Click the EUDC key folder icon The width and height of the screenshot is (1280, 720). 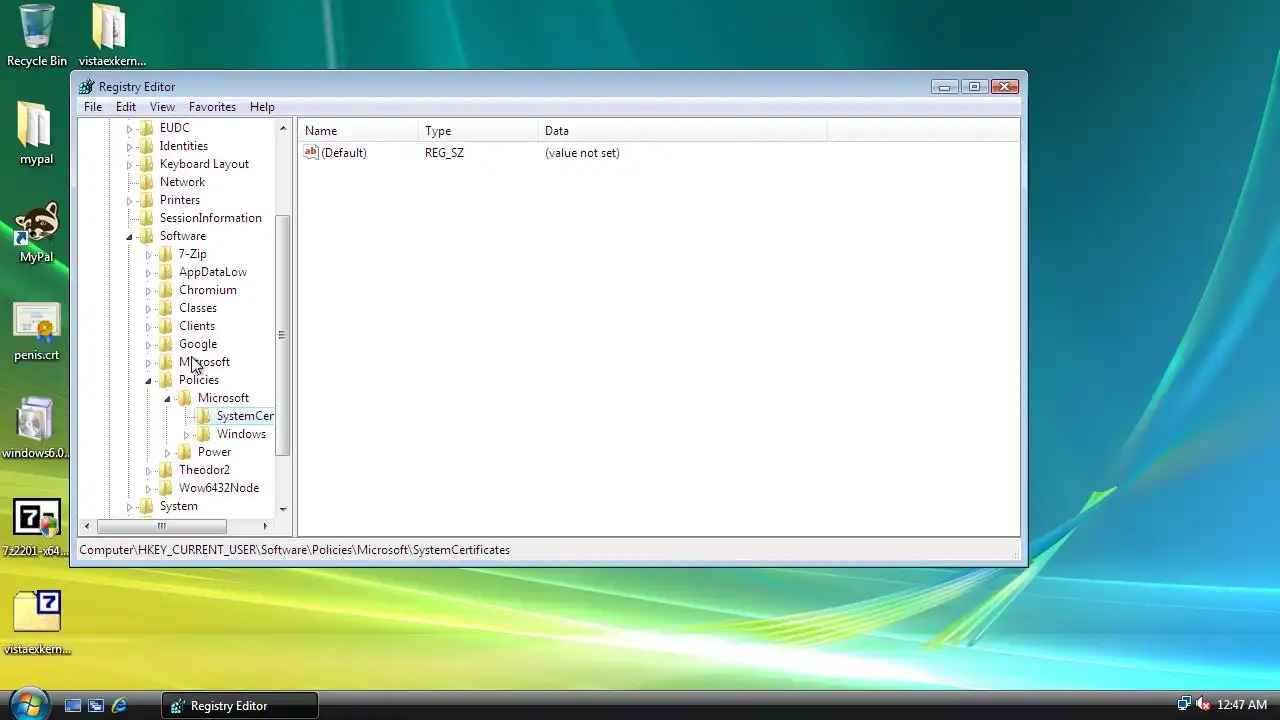pos(147,128)
